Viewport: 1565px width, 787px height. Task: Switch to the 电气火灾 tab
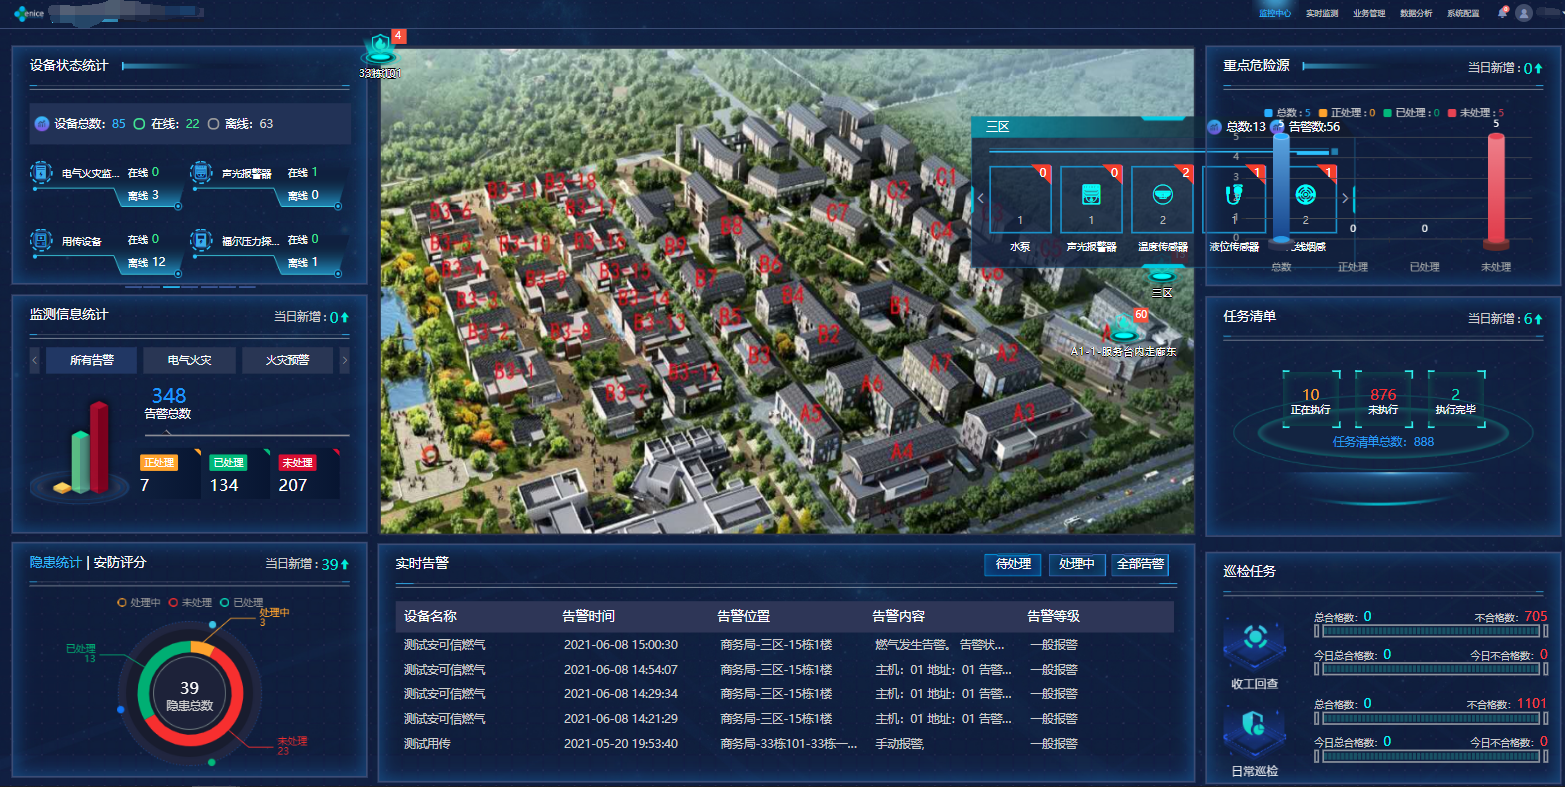tap(189, 360)
